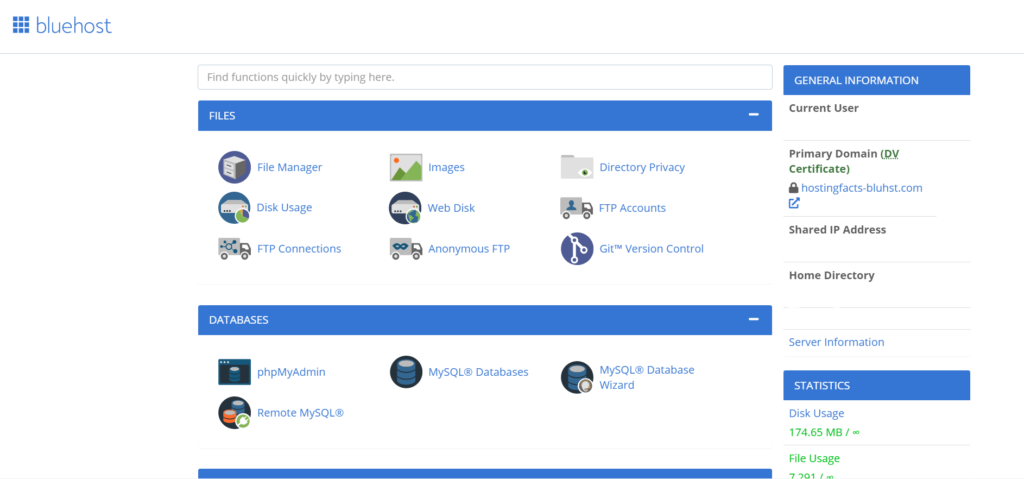Click the external link icon under primary domain
The height and width of the screenshot is (479, 1024).
(794, 203)
